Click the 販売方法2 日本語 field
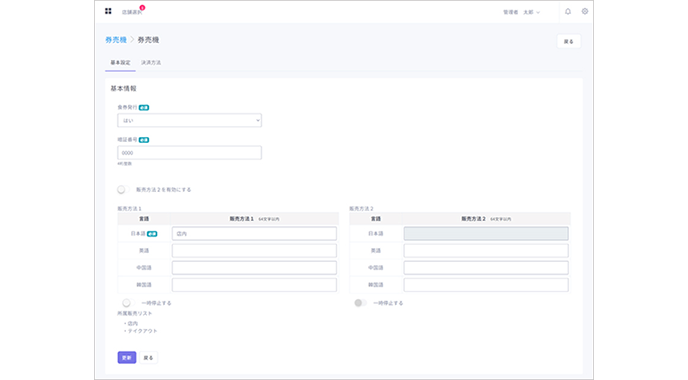Screen dimensions: 688x380 (x=486, y=233)
